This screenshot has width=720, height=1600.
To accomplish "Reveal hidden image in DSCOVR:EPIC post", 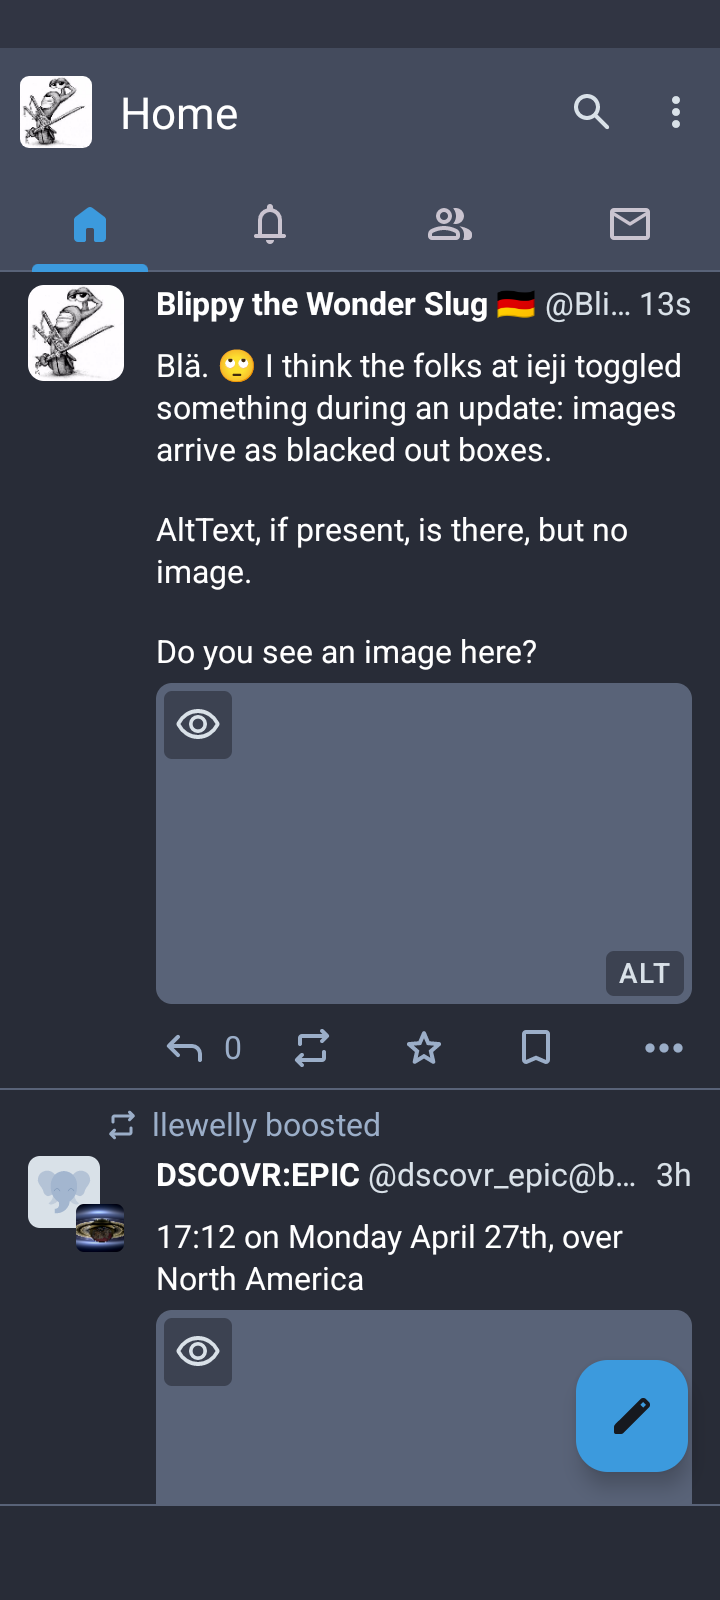I will (198, 1351).
